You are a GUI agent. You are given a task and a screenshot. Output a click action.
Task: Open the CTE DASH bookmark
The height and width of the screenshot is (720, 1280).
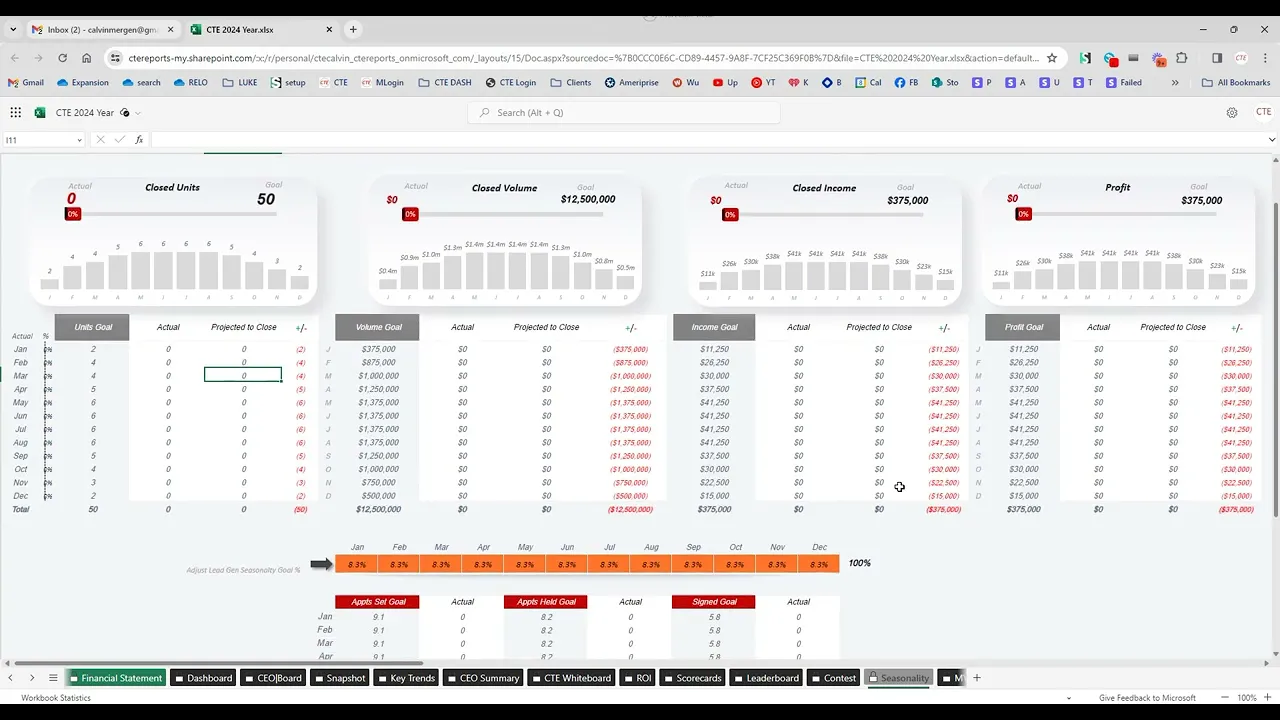tap(445, 83)
